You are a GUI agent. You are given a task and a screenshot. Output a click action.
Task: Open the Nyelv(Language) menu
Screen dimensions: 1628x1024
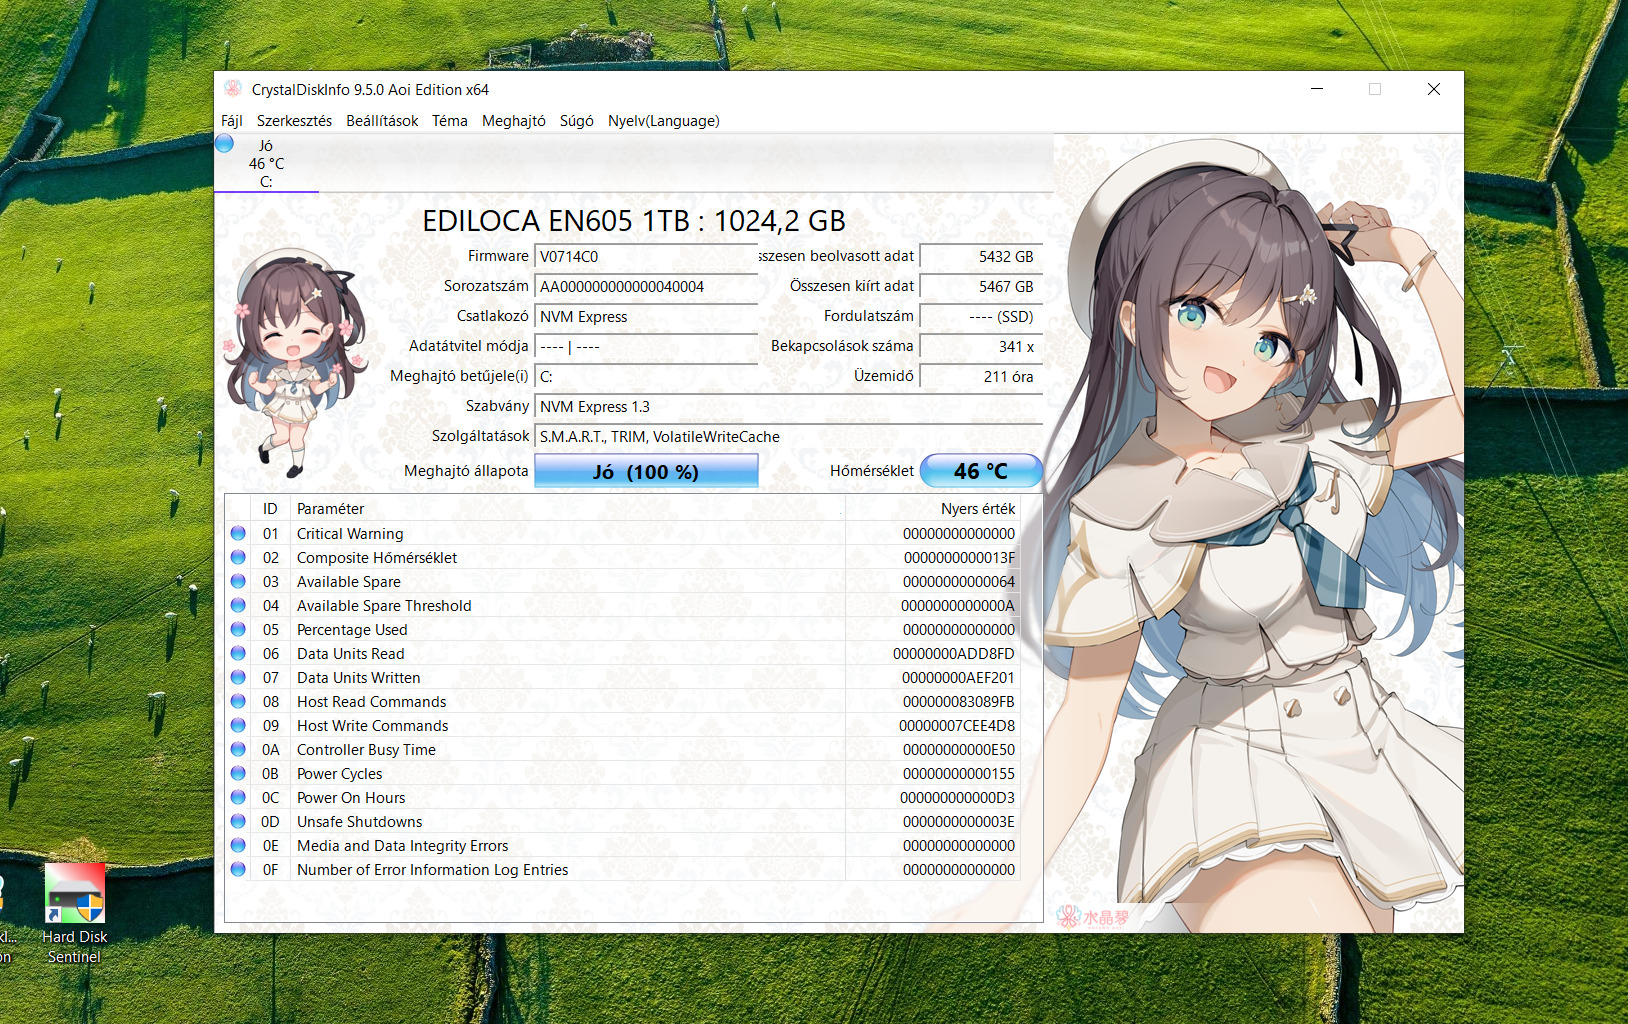pos(664,121)
